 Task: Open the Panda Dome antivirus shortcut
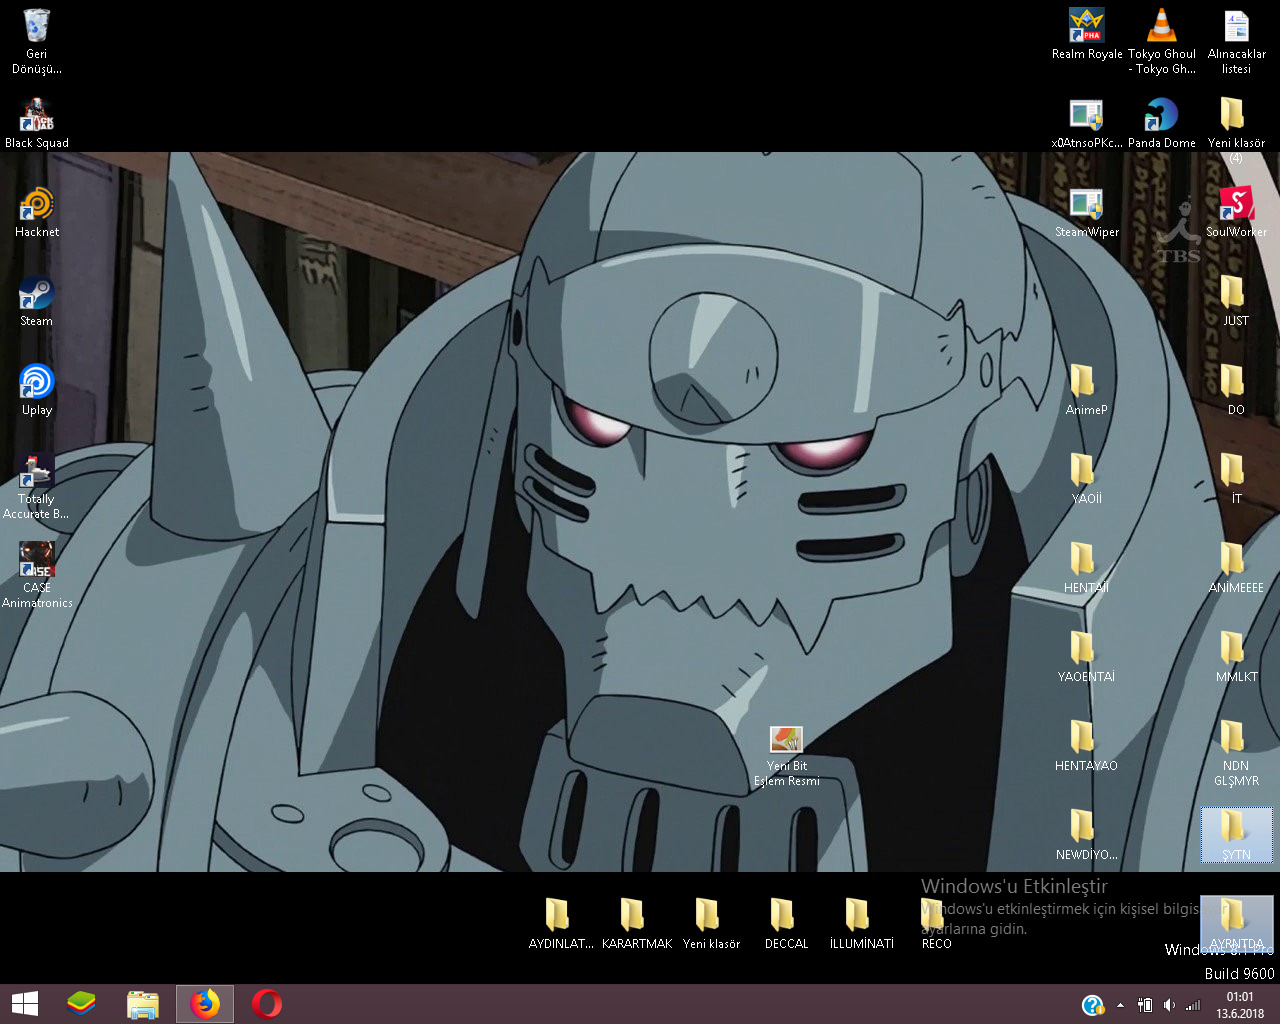click(x=1162, y=122)
